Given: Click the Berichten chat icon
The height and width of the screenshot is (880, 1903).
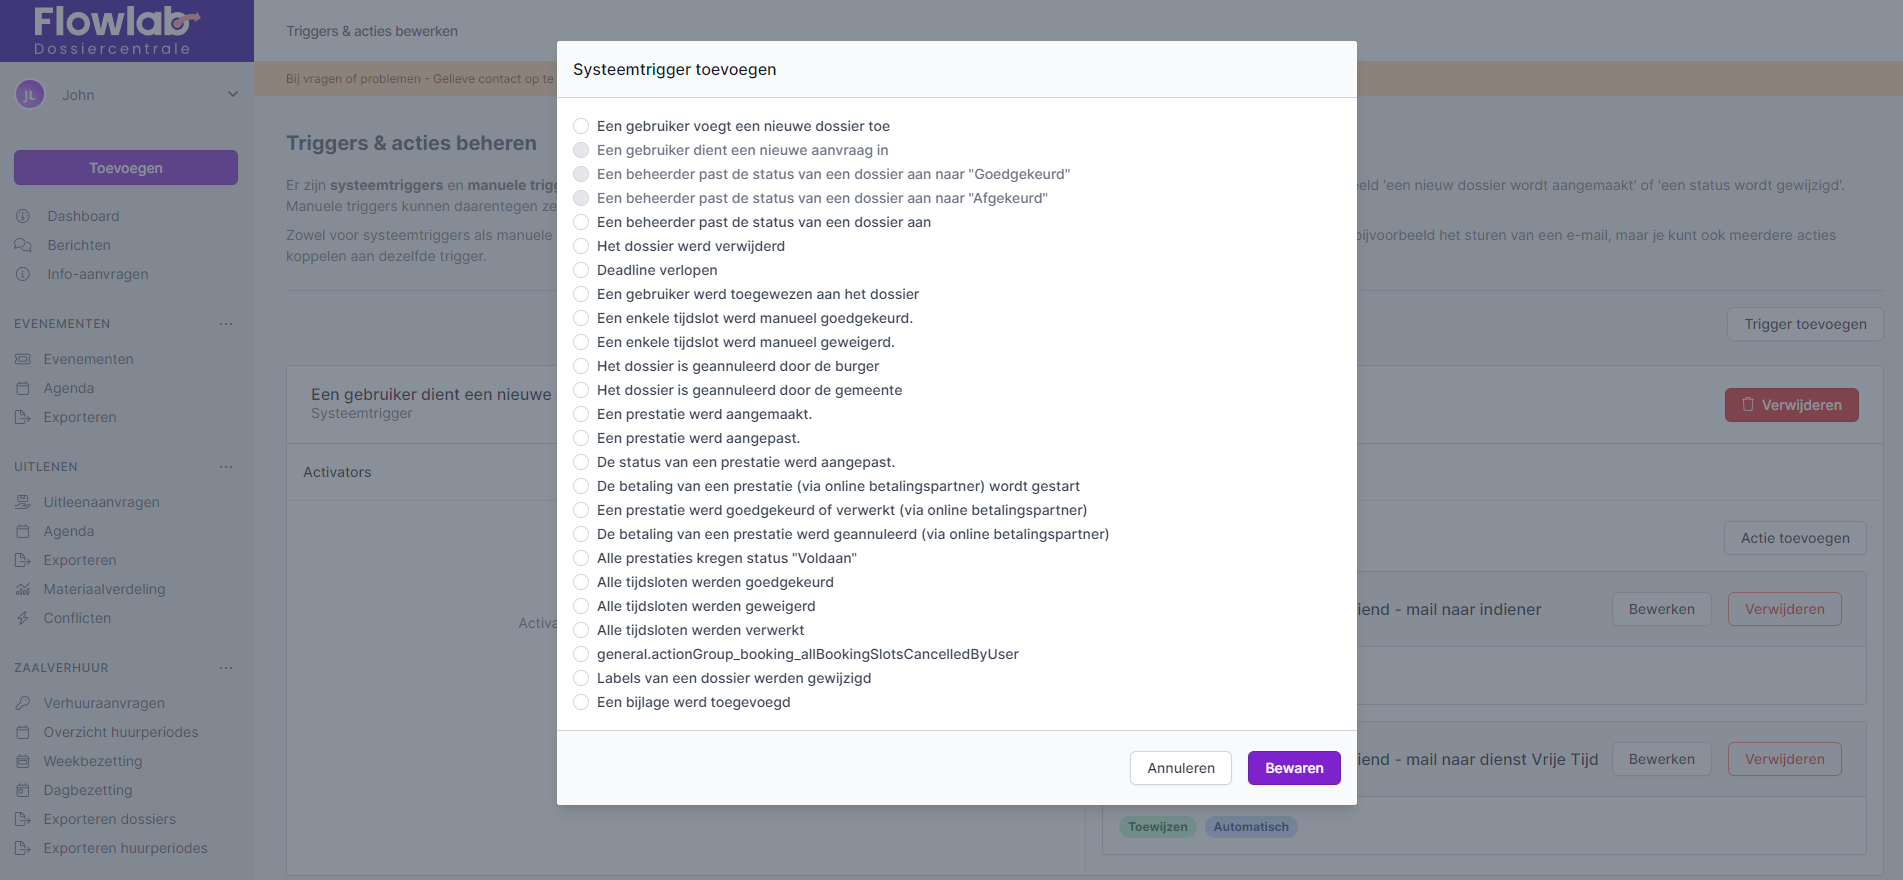Looking at the screenshot, I should (23, 245).
